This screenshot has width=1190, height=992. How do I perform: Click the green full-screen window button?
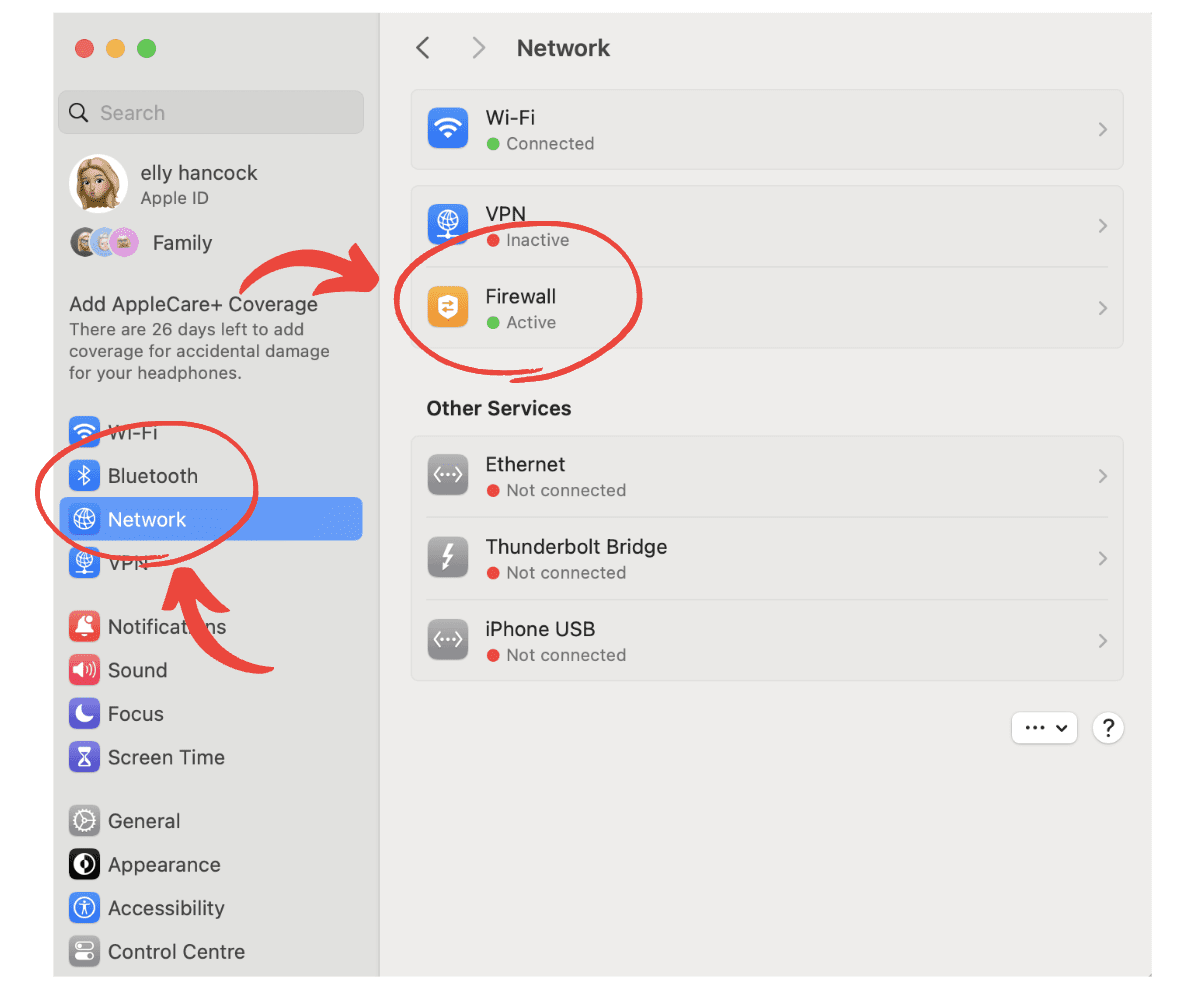point(146,49)
